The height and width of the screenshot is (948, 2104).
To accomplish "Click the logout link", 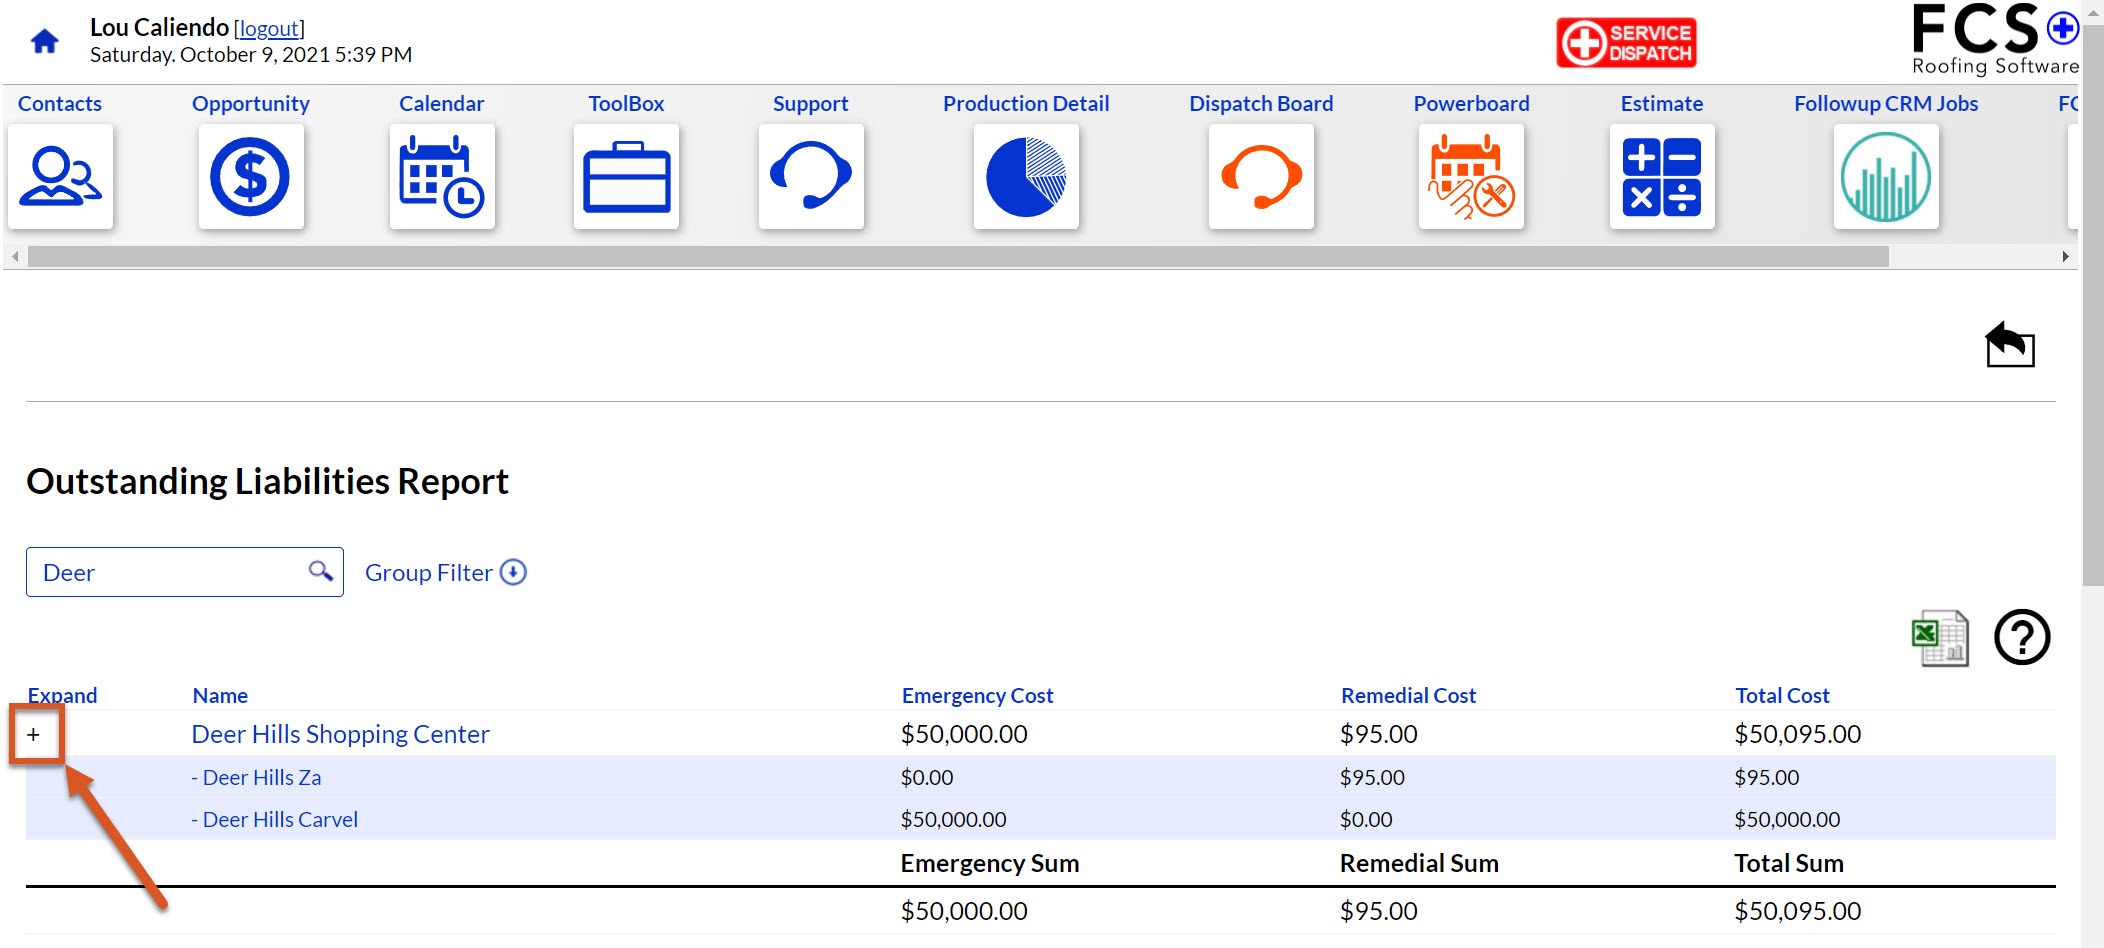I will click(x=269, y=29).
